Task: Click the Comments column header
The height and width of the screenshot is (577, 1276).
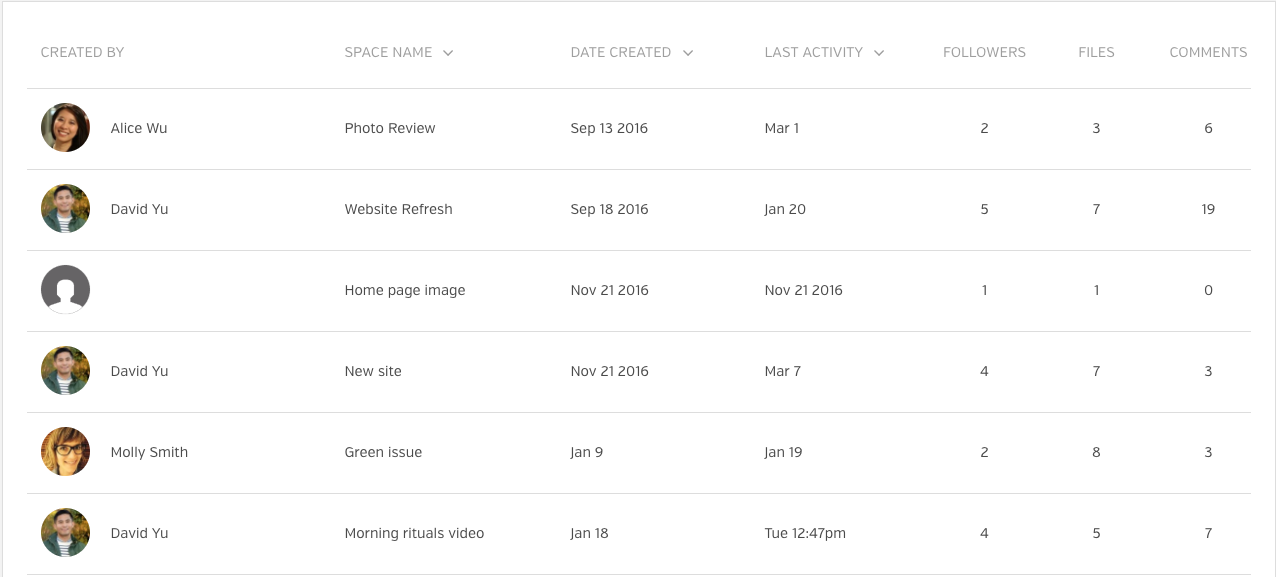Action: pyautogui.click(x=1208, y=52)
